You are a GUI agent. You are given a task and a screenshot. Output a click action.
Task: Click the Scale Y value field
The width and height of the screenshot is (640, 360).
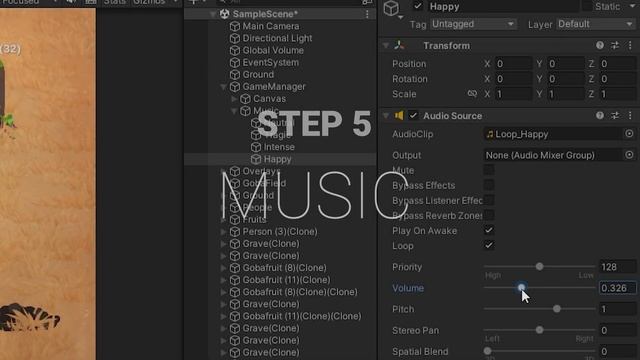566,94
